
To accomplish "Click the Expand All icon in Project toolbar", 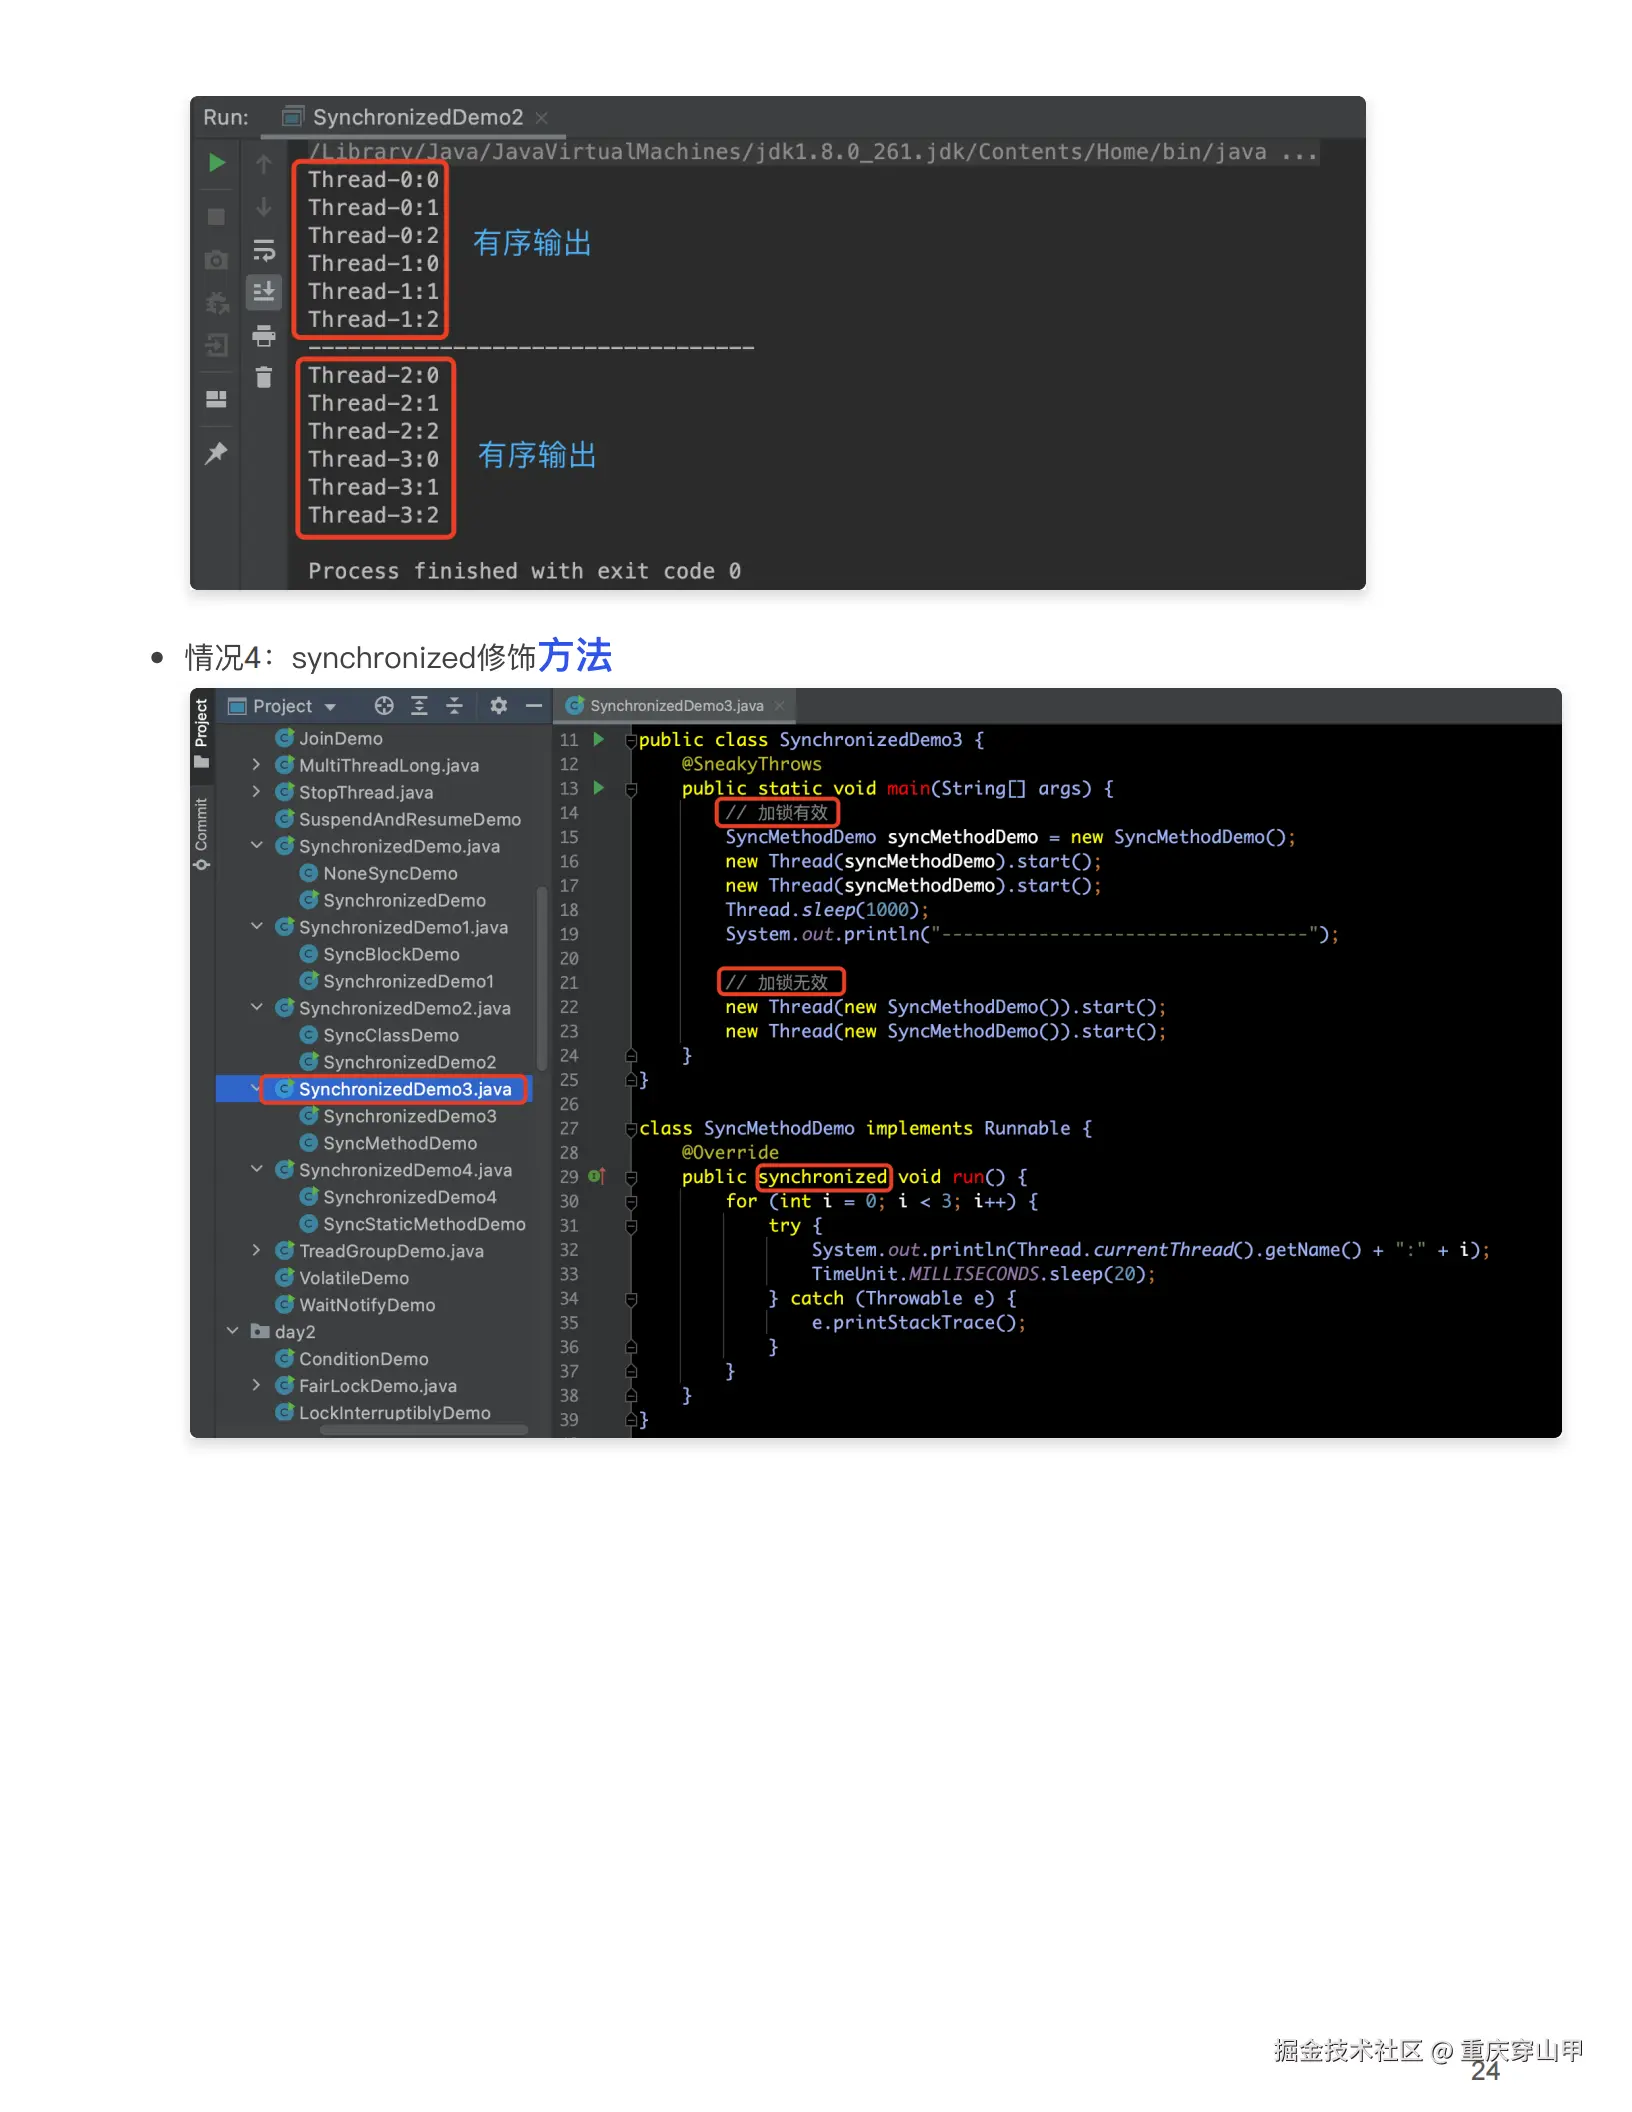I will pos(420,706).
